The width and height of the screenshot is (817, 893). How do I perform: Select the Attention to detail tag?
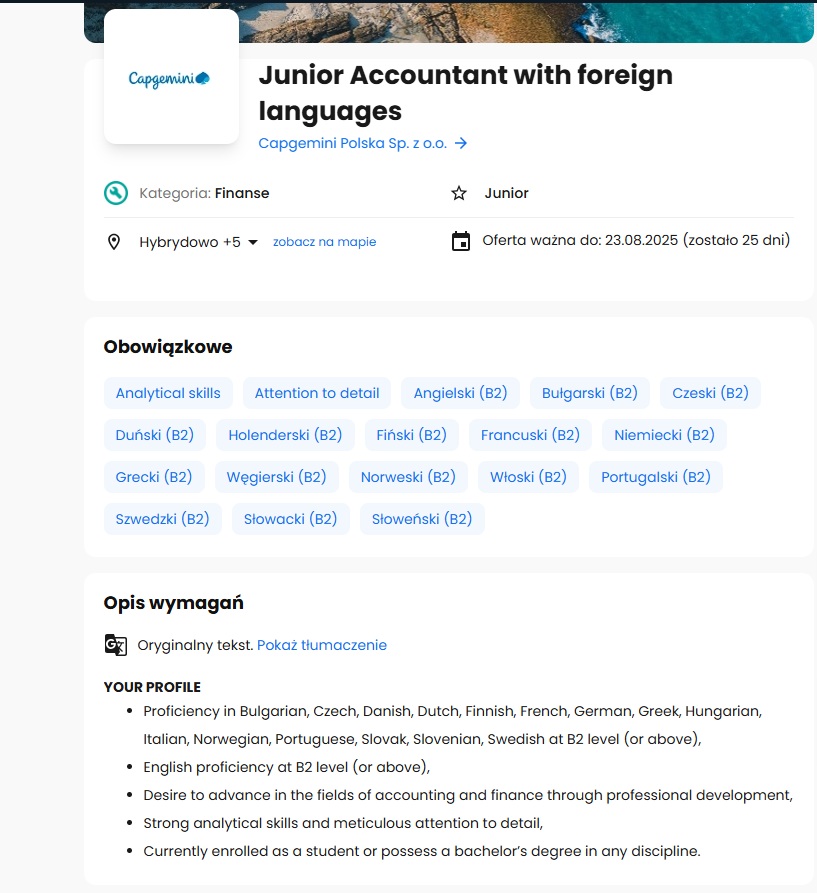[317, 393]
